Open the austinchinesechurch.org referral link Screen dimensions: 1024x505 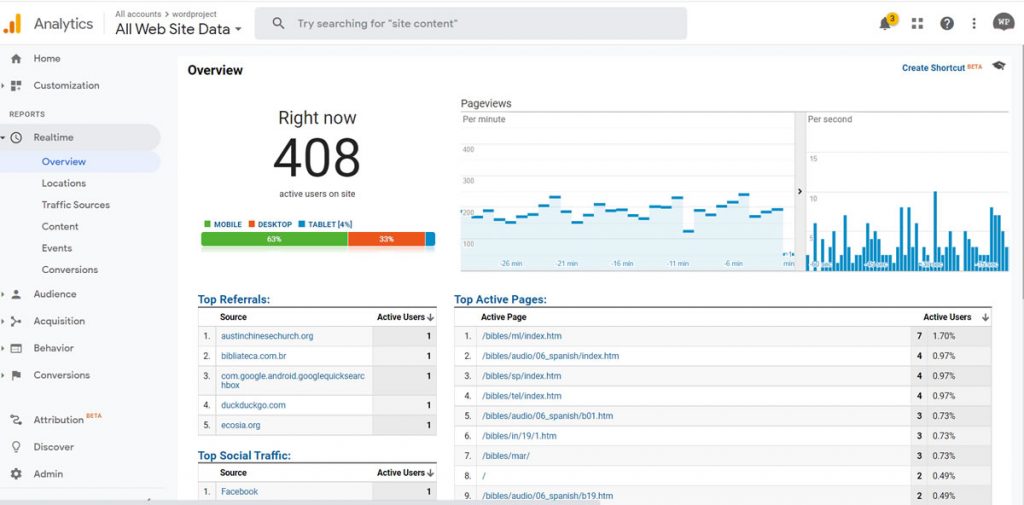[x=267, y=336]
